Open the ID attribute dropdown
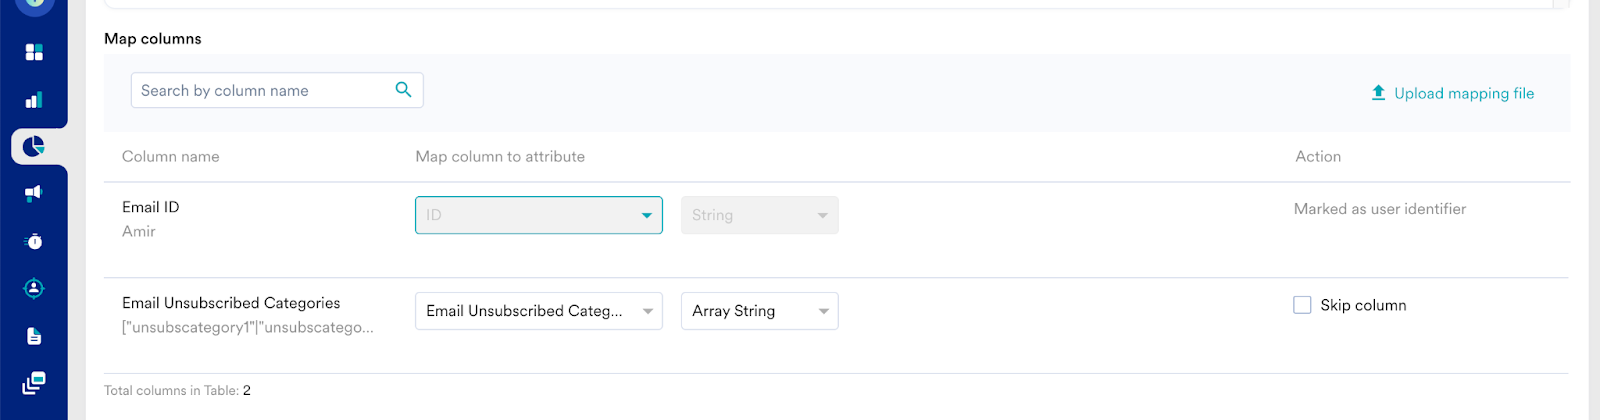Screen dimensions: 1600x420 [538, 215]
